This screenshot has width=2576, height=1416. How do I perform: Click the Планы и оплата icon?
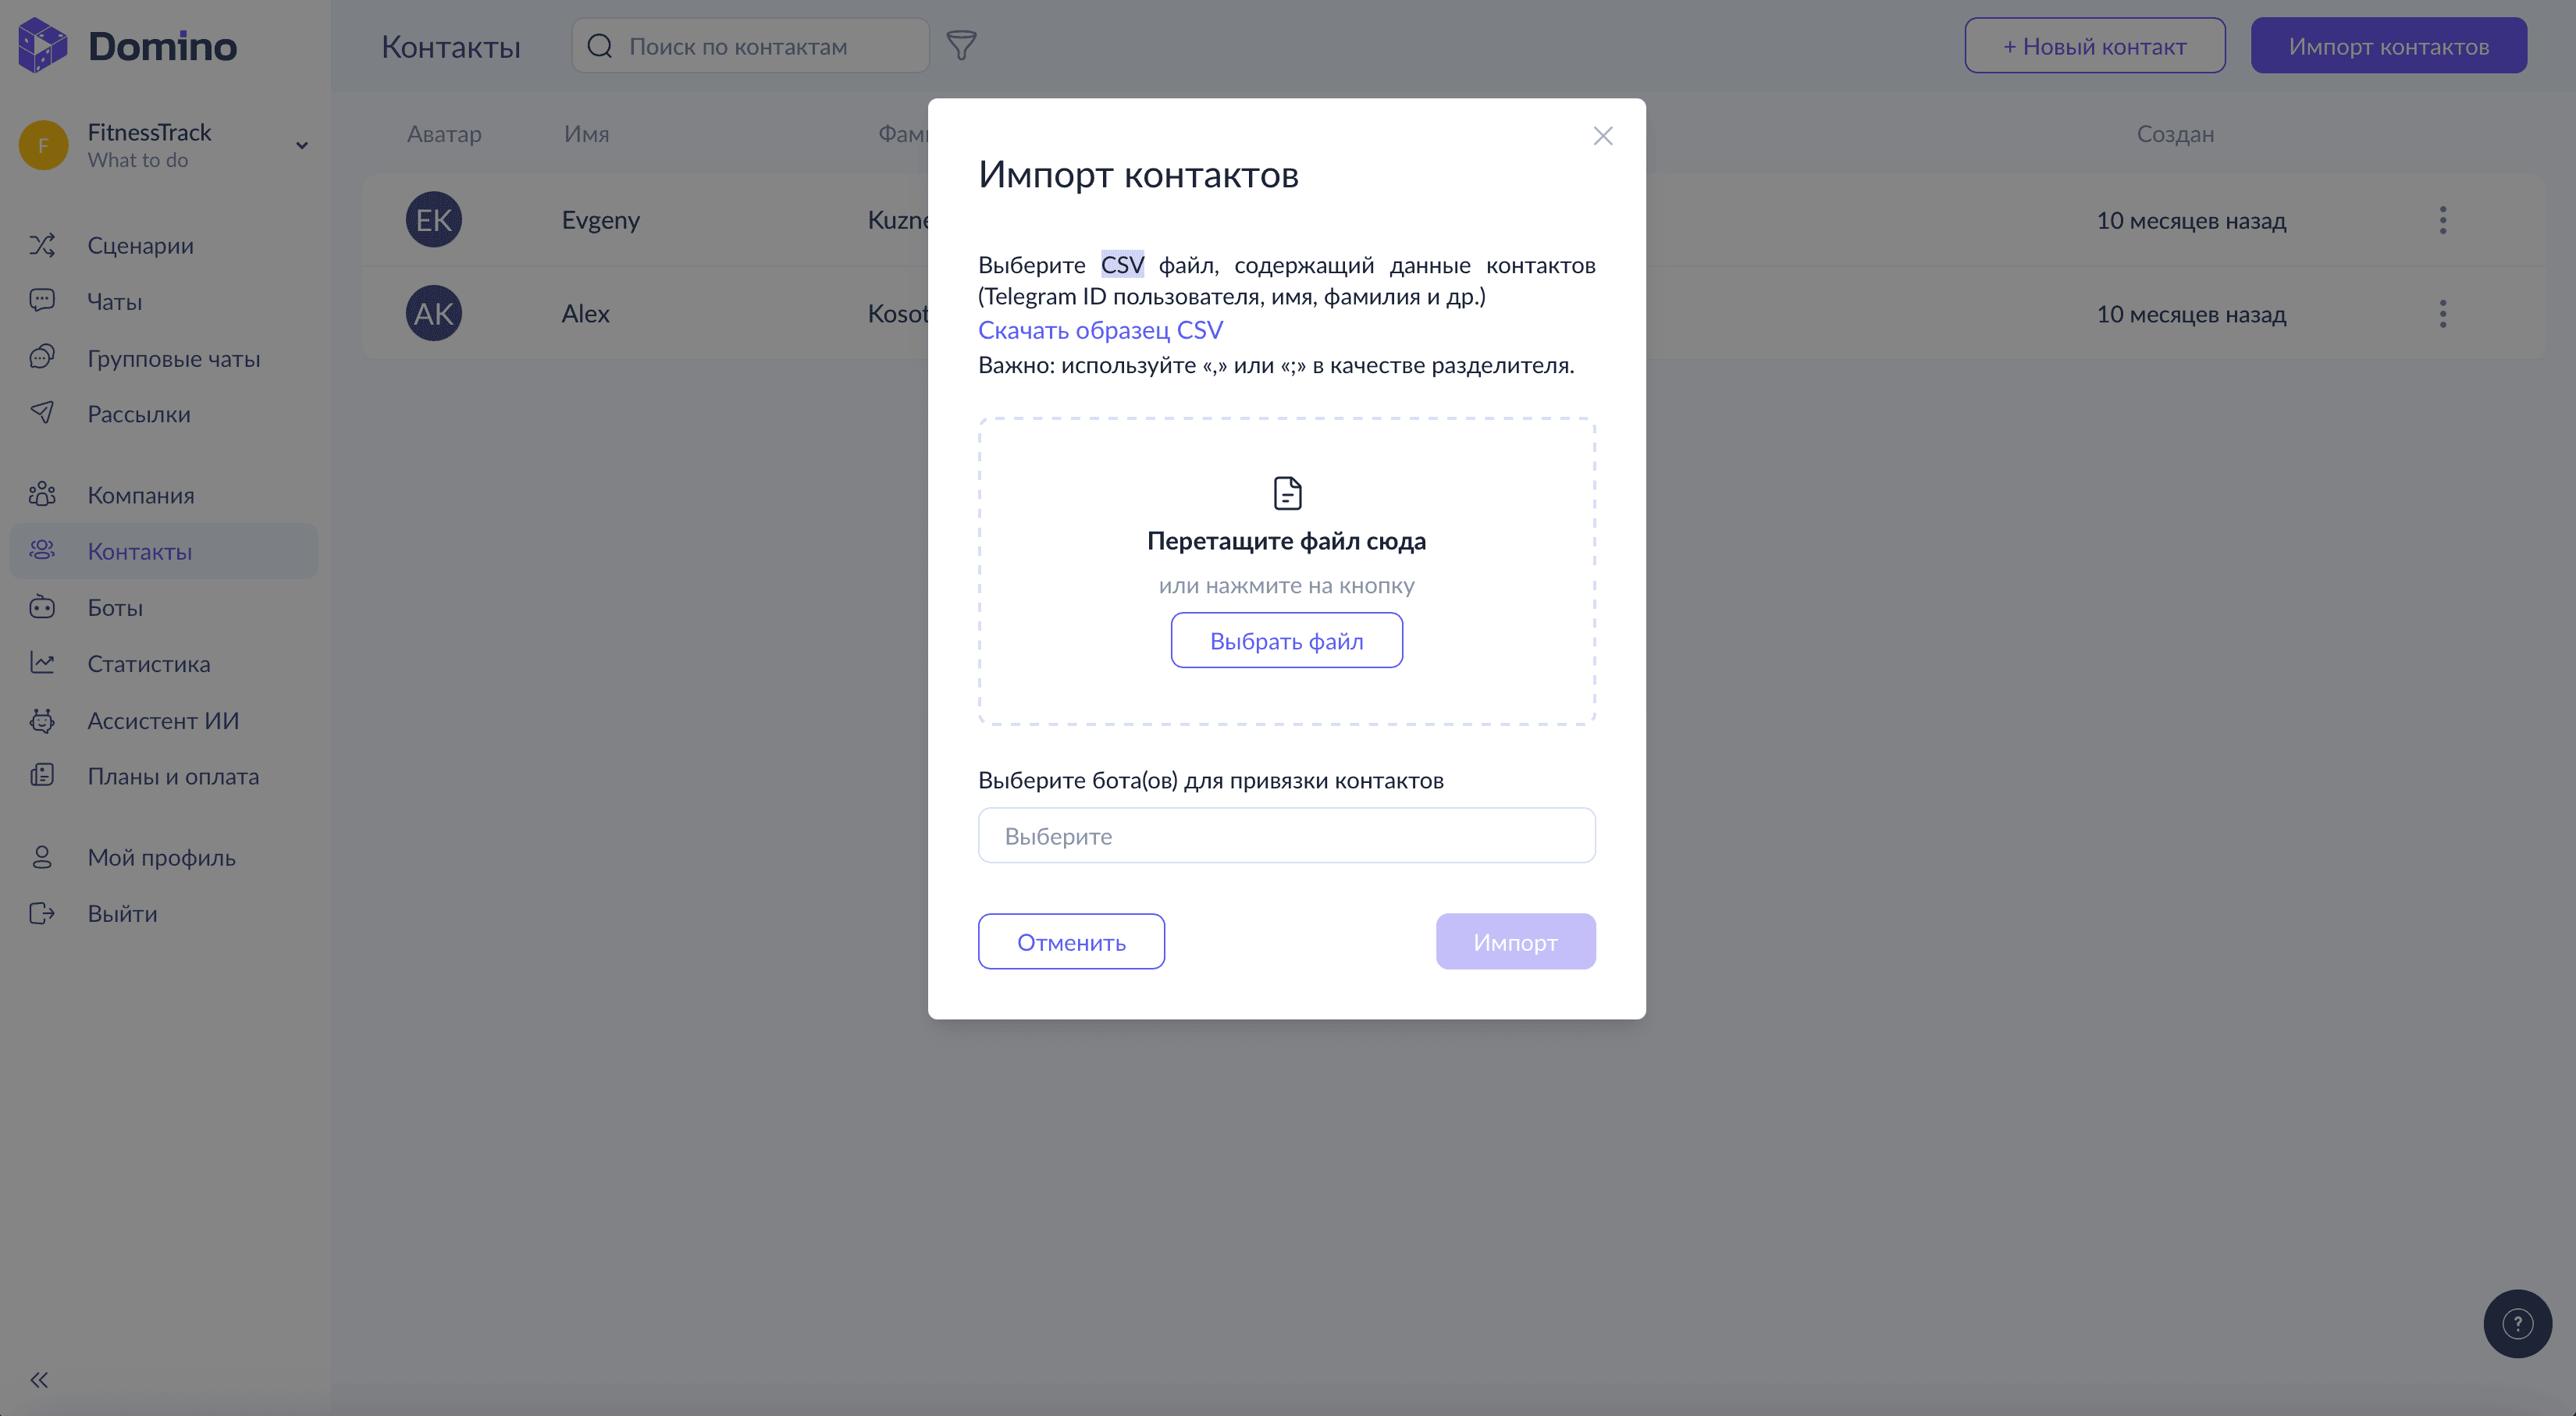click(x=42, y=775)
